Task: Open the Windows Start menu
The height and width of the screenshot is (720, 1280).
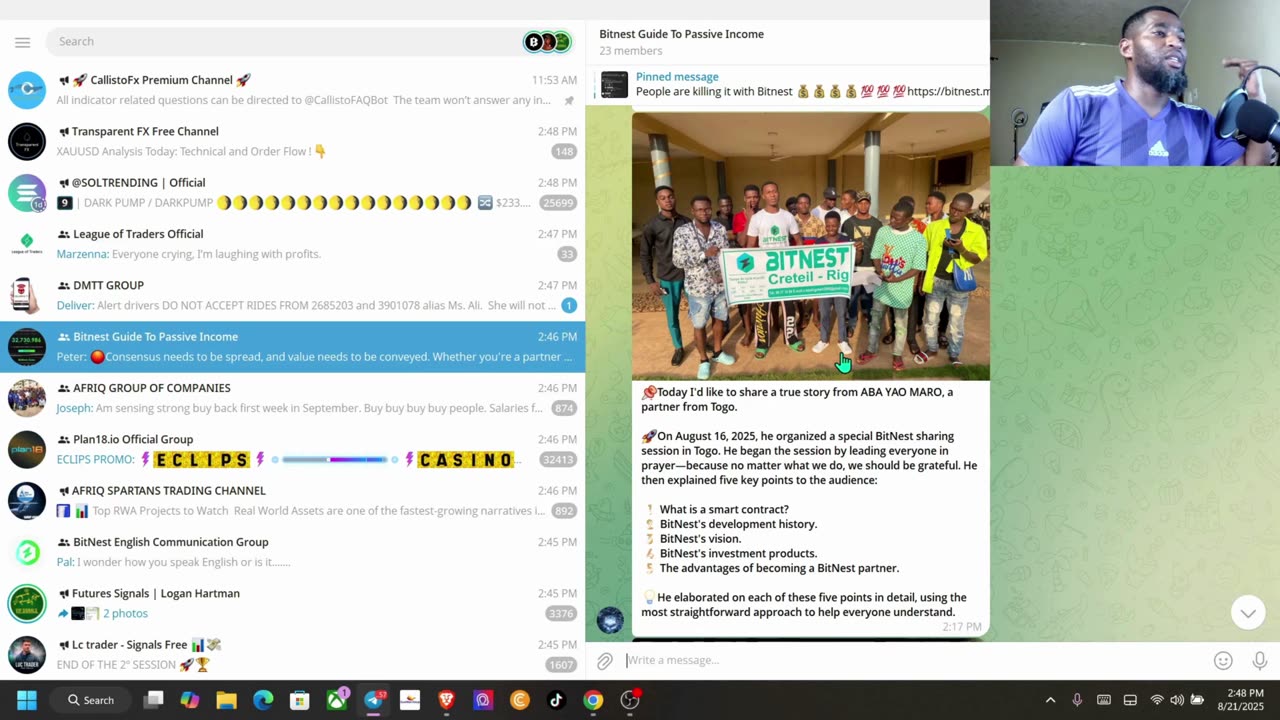Action: pyautogui.click(x=26, y=700)
